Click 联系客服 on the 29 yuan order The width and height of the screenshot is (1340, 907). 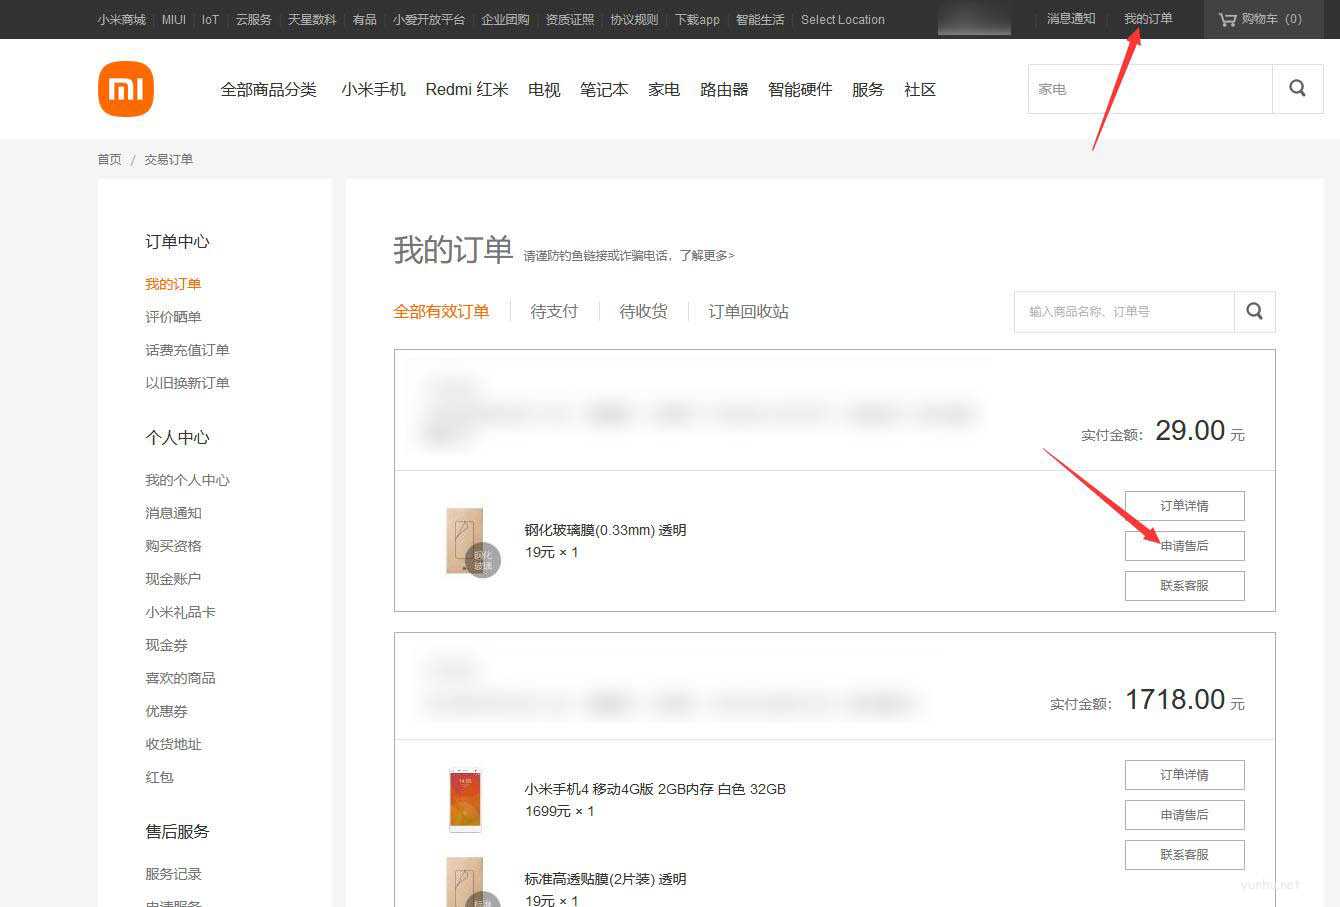click(x=1184, y=586)
